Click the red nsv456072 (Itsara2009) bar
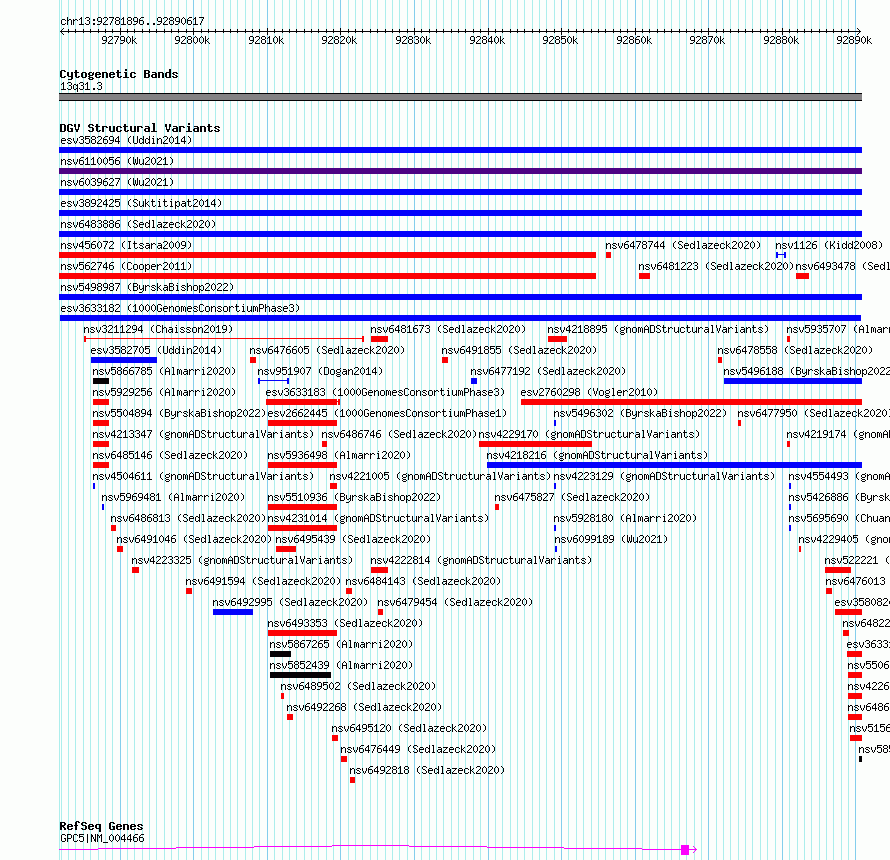This screenshot has height=860, width=890. click(x=328, y=255)
